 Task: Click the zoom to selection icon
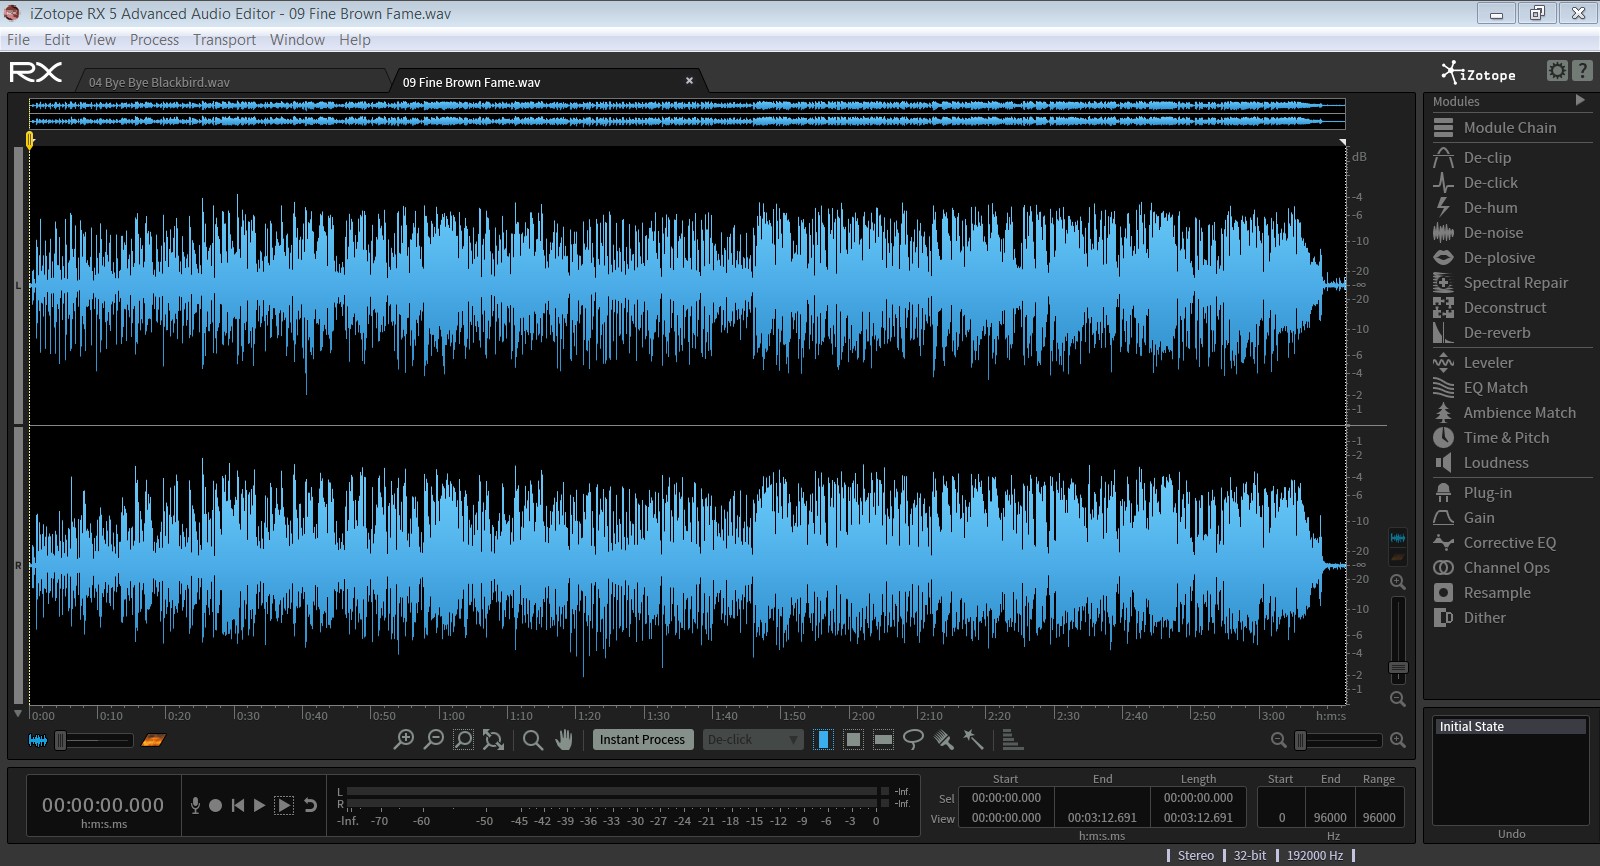coord(463,740)
